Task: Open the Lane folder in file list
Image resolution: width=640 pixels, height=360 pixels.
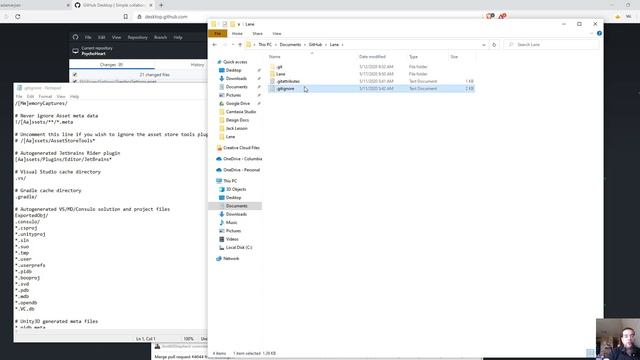Action: pyautogui.click(x=280, y=74)
